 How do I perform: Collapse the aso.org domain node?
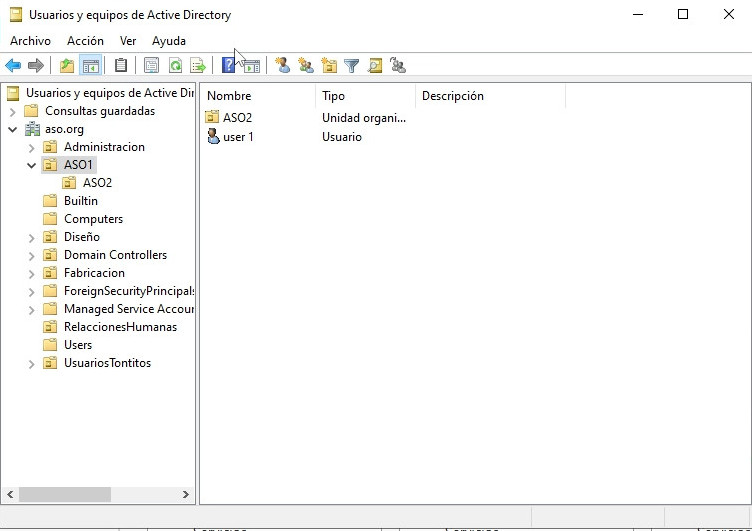[x=12, y=129]
